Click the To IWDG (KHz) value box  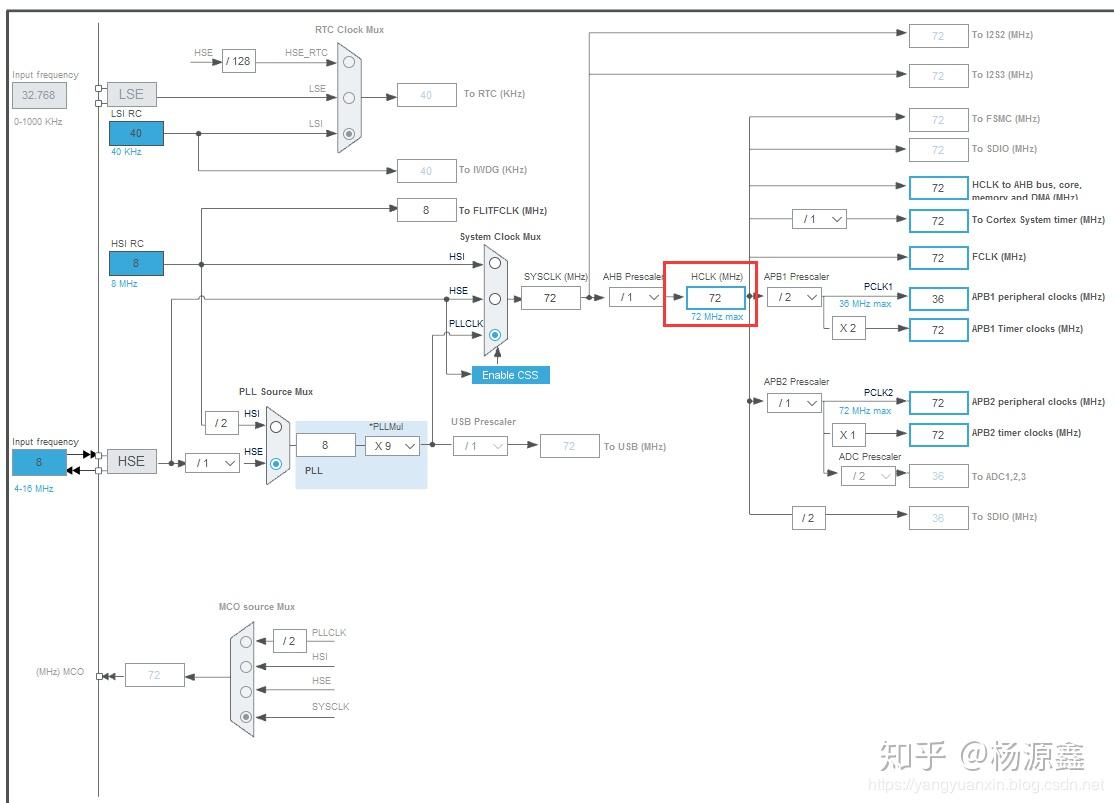[x=426, y=171]
